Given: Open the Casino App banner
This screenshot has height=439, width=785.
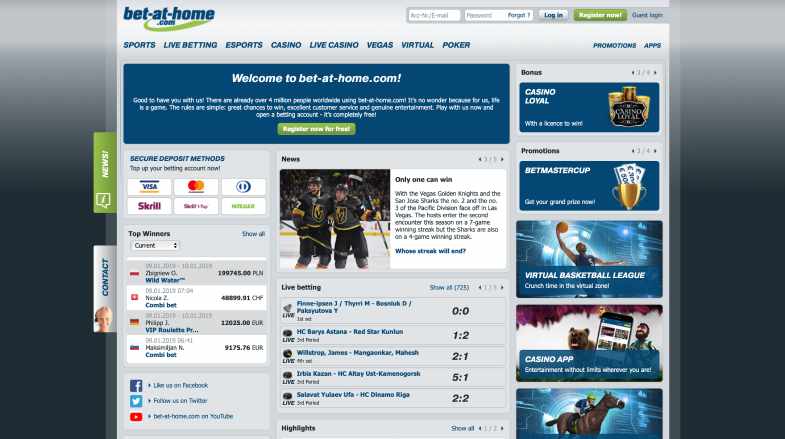Looking at the screenshot, I should pyautogui.click(x=589, y=343).
